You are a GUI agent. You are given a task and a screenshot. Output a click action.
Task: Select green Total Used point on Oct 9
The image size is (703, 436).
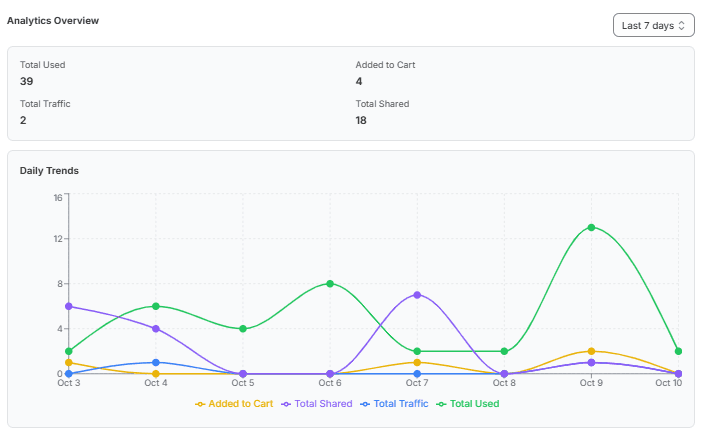591,227
